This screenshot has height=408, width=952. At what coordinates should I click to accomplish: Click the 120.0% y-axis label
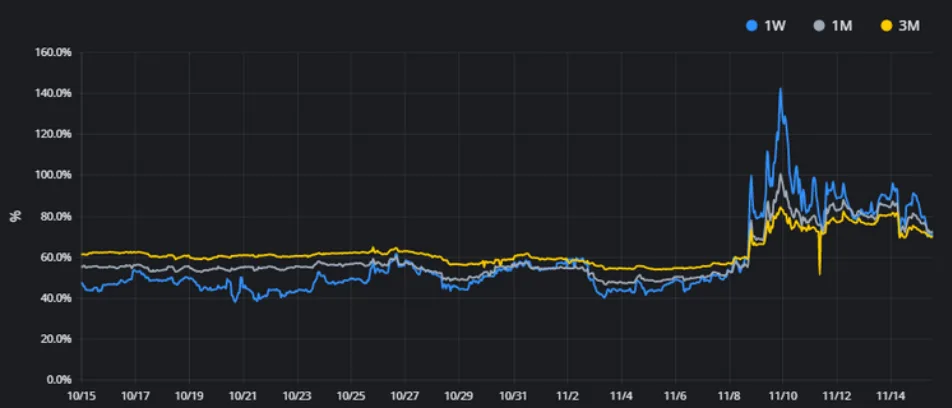point(55,134)
